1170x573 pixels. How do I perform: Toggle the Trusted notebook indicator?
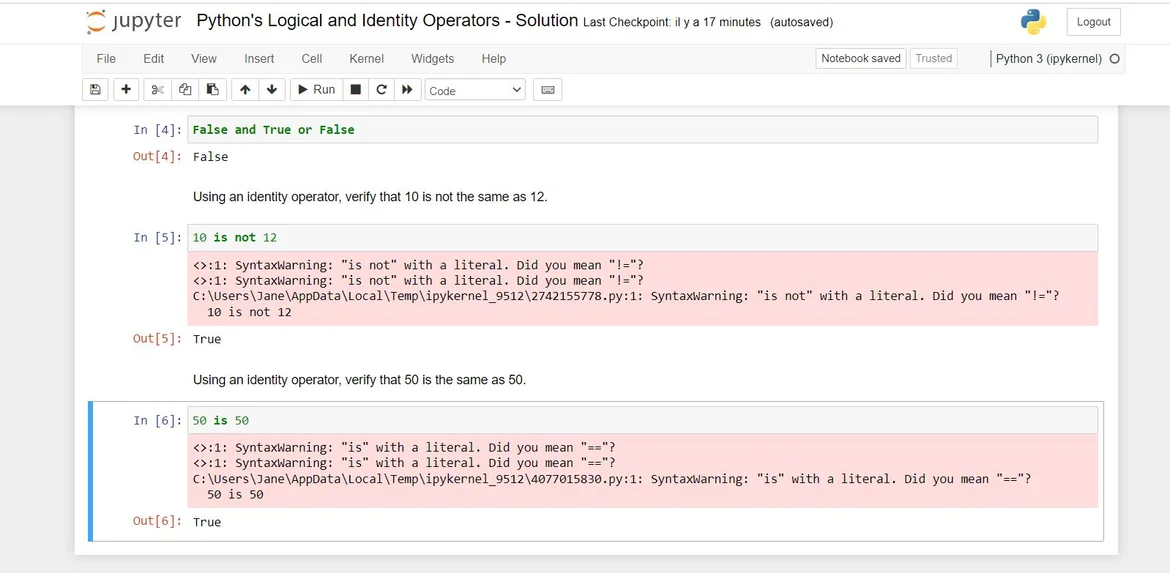pyautogui.click(x=933, y=59)
